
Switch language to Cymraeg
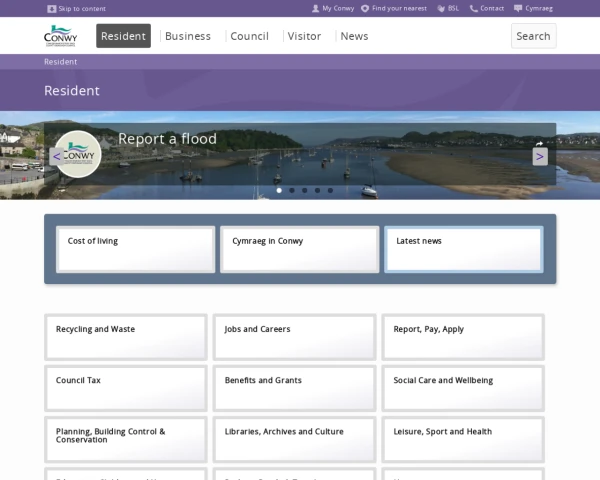[533, 8]
